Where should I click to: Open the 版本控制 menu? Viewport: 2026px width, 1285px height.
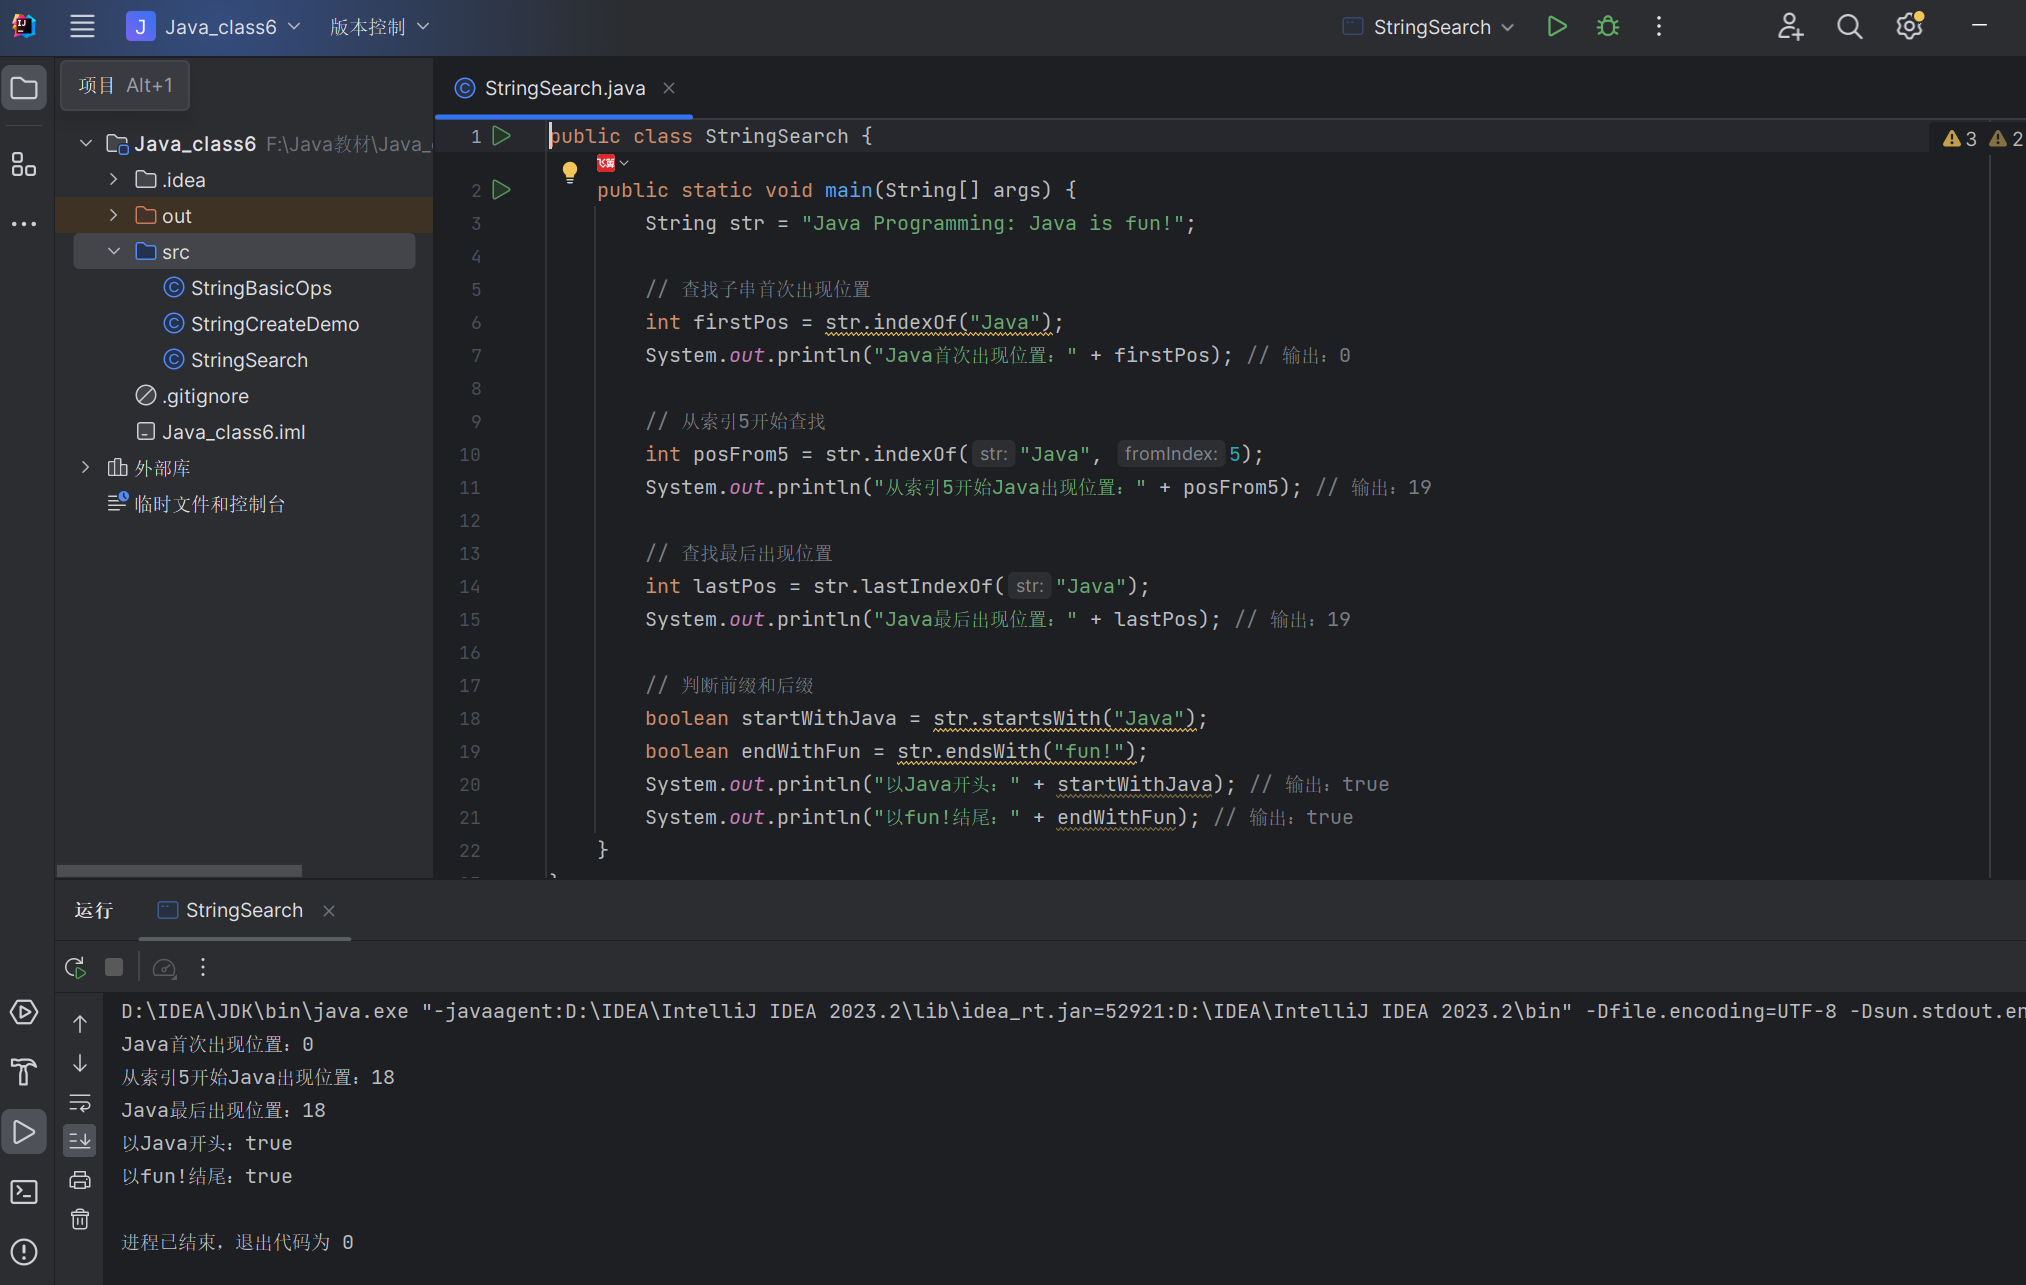(379, 27)
